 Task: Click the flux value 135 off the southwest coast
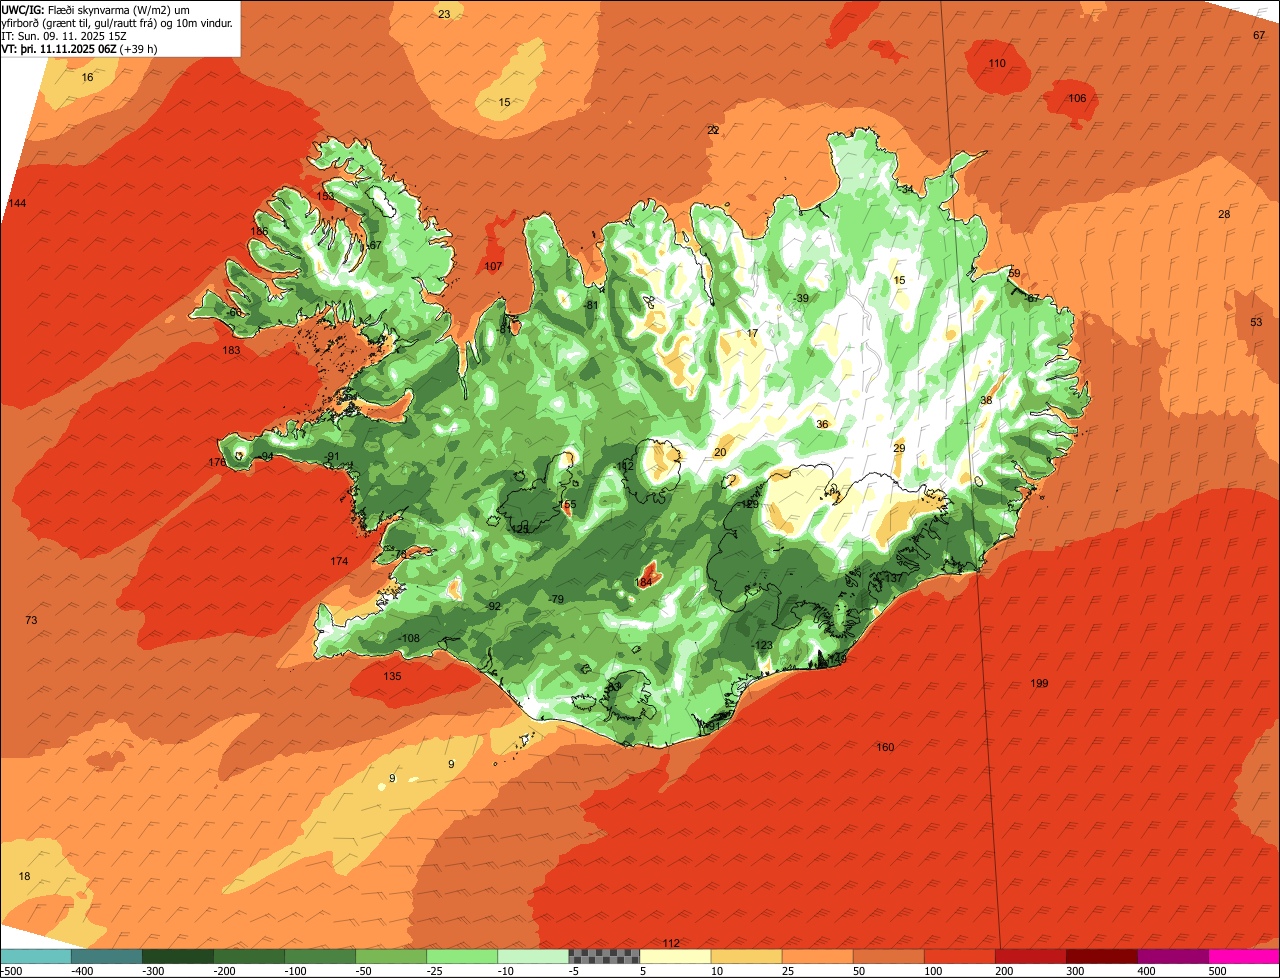point(392,677)
